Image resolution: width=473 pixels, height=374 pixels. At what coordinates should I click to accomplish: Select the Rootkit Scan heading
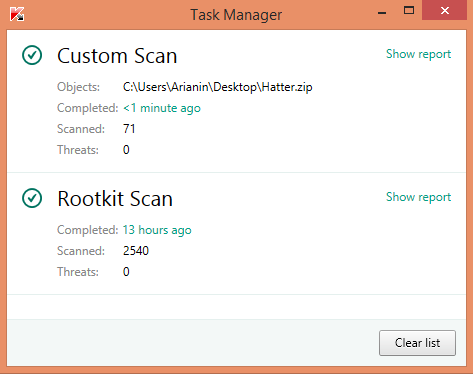tap(115, 199)
